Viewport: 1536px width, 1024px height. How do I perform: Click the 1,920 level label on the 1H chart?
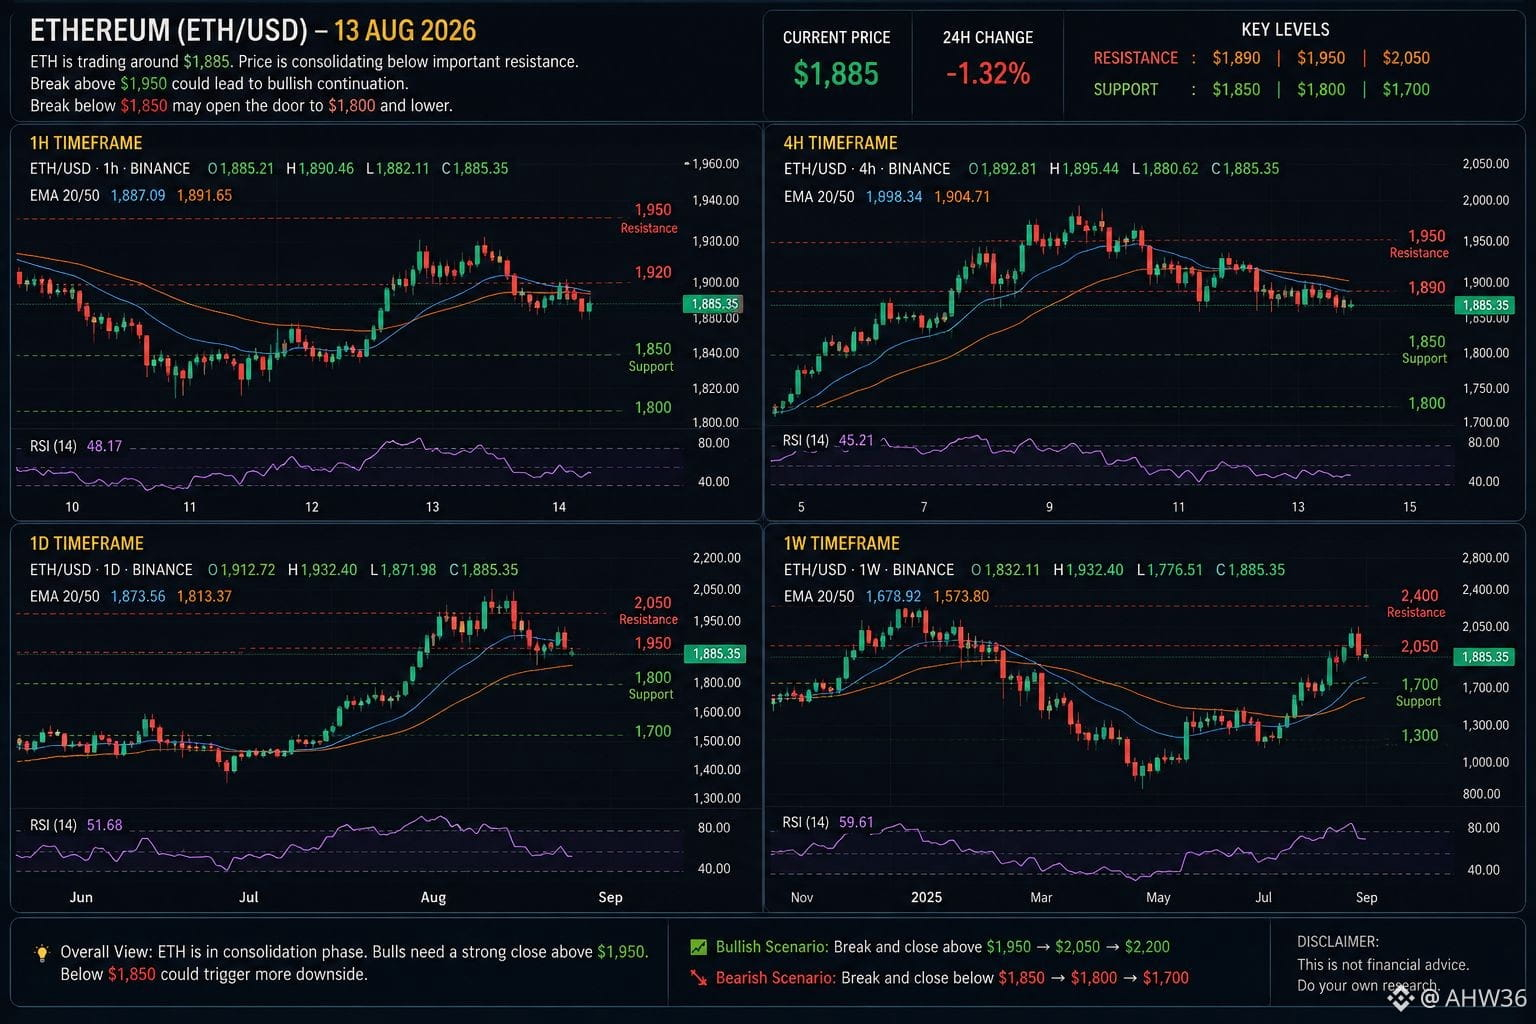pos(653,272)
